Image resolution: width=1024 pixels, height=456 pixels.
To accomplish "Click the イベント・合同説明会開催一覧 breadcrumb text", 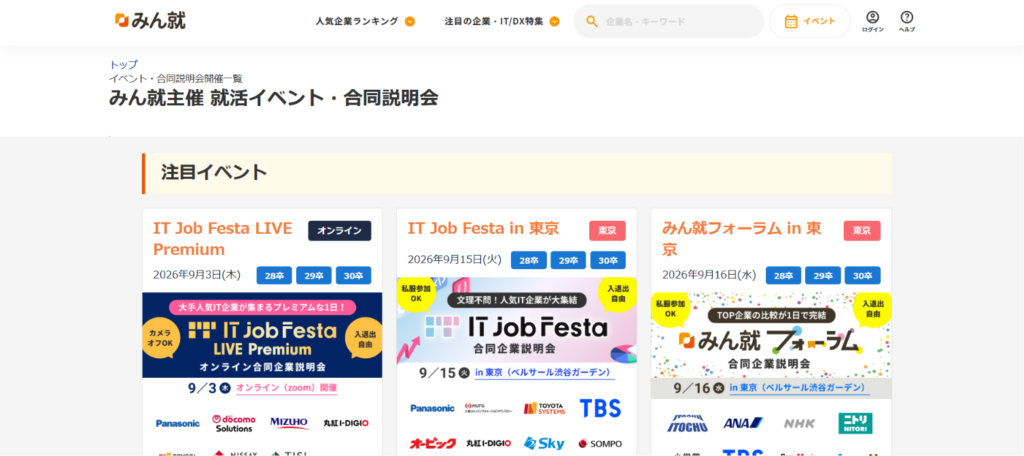I will [176, 78].
